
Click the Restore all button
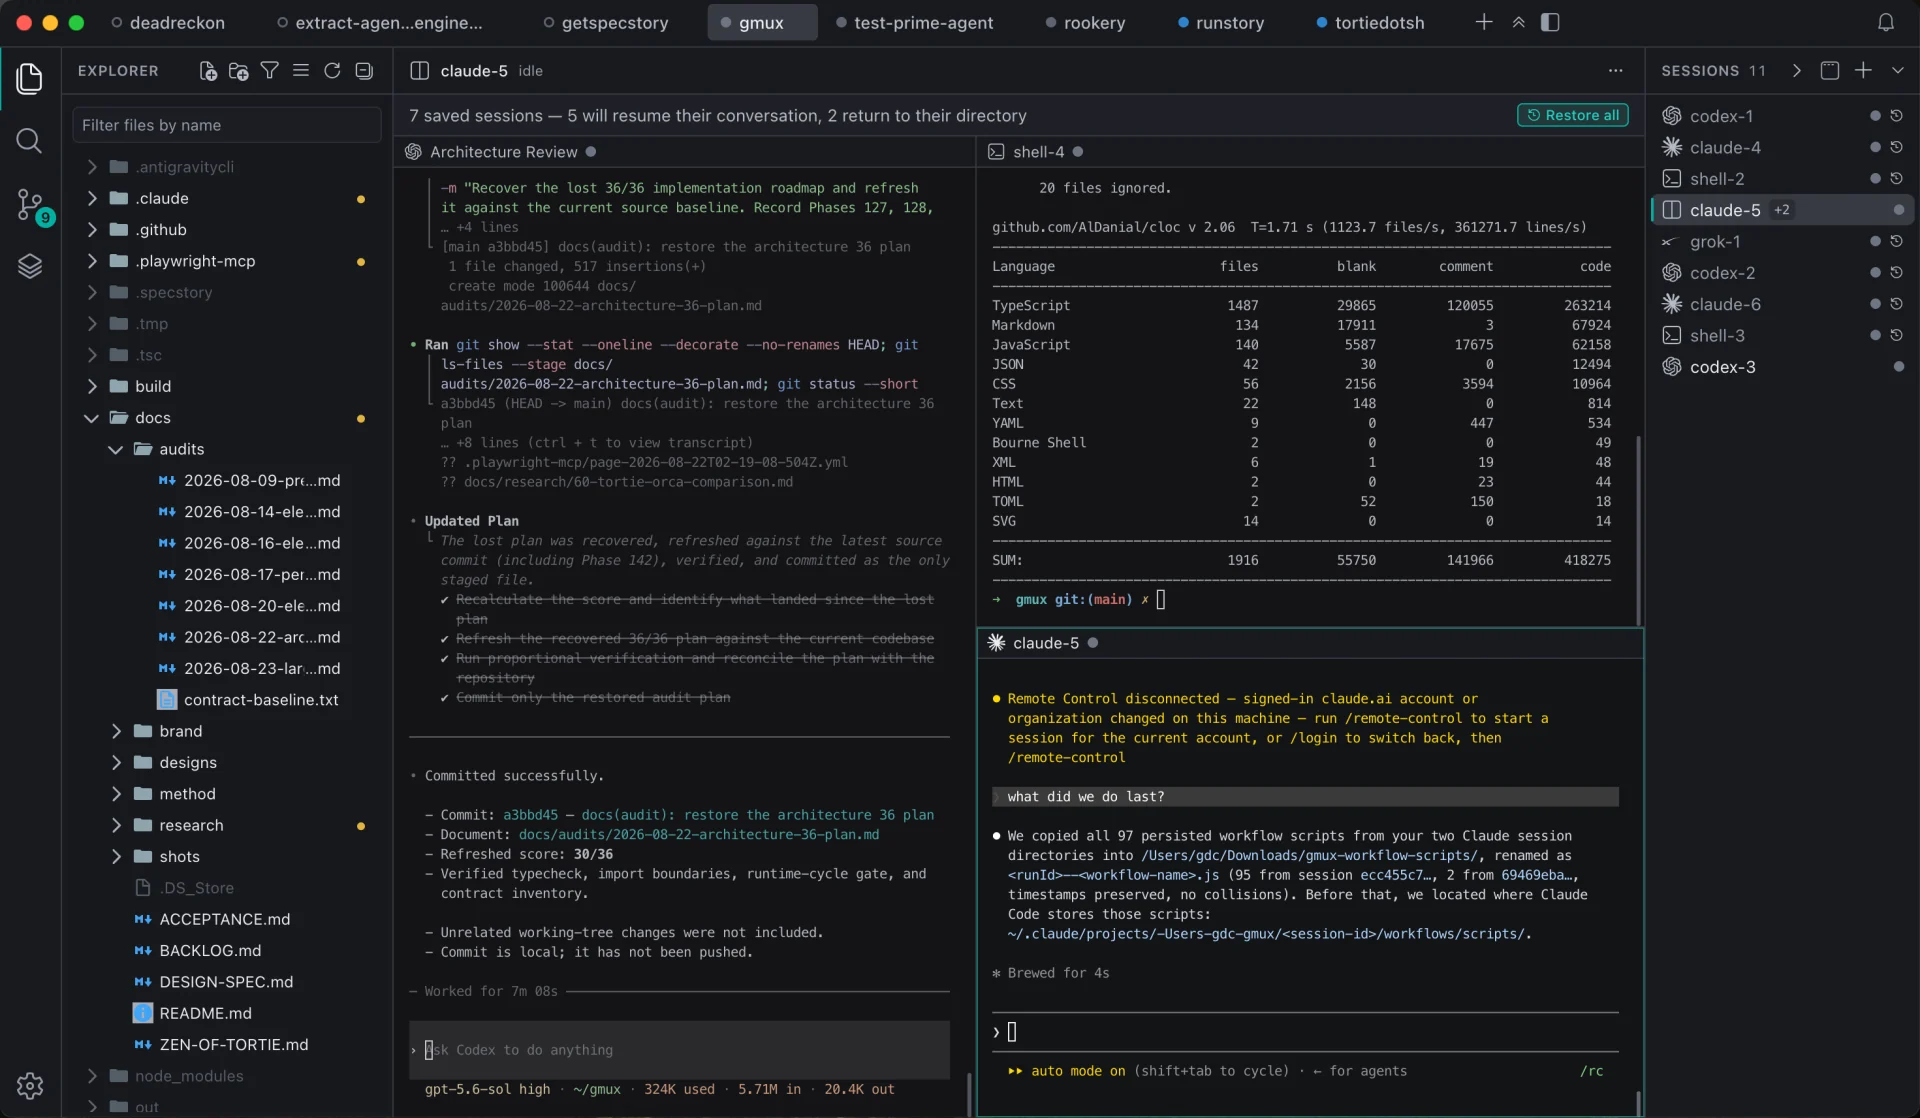tap(1573, 115)
